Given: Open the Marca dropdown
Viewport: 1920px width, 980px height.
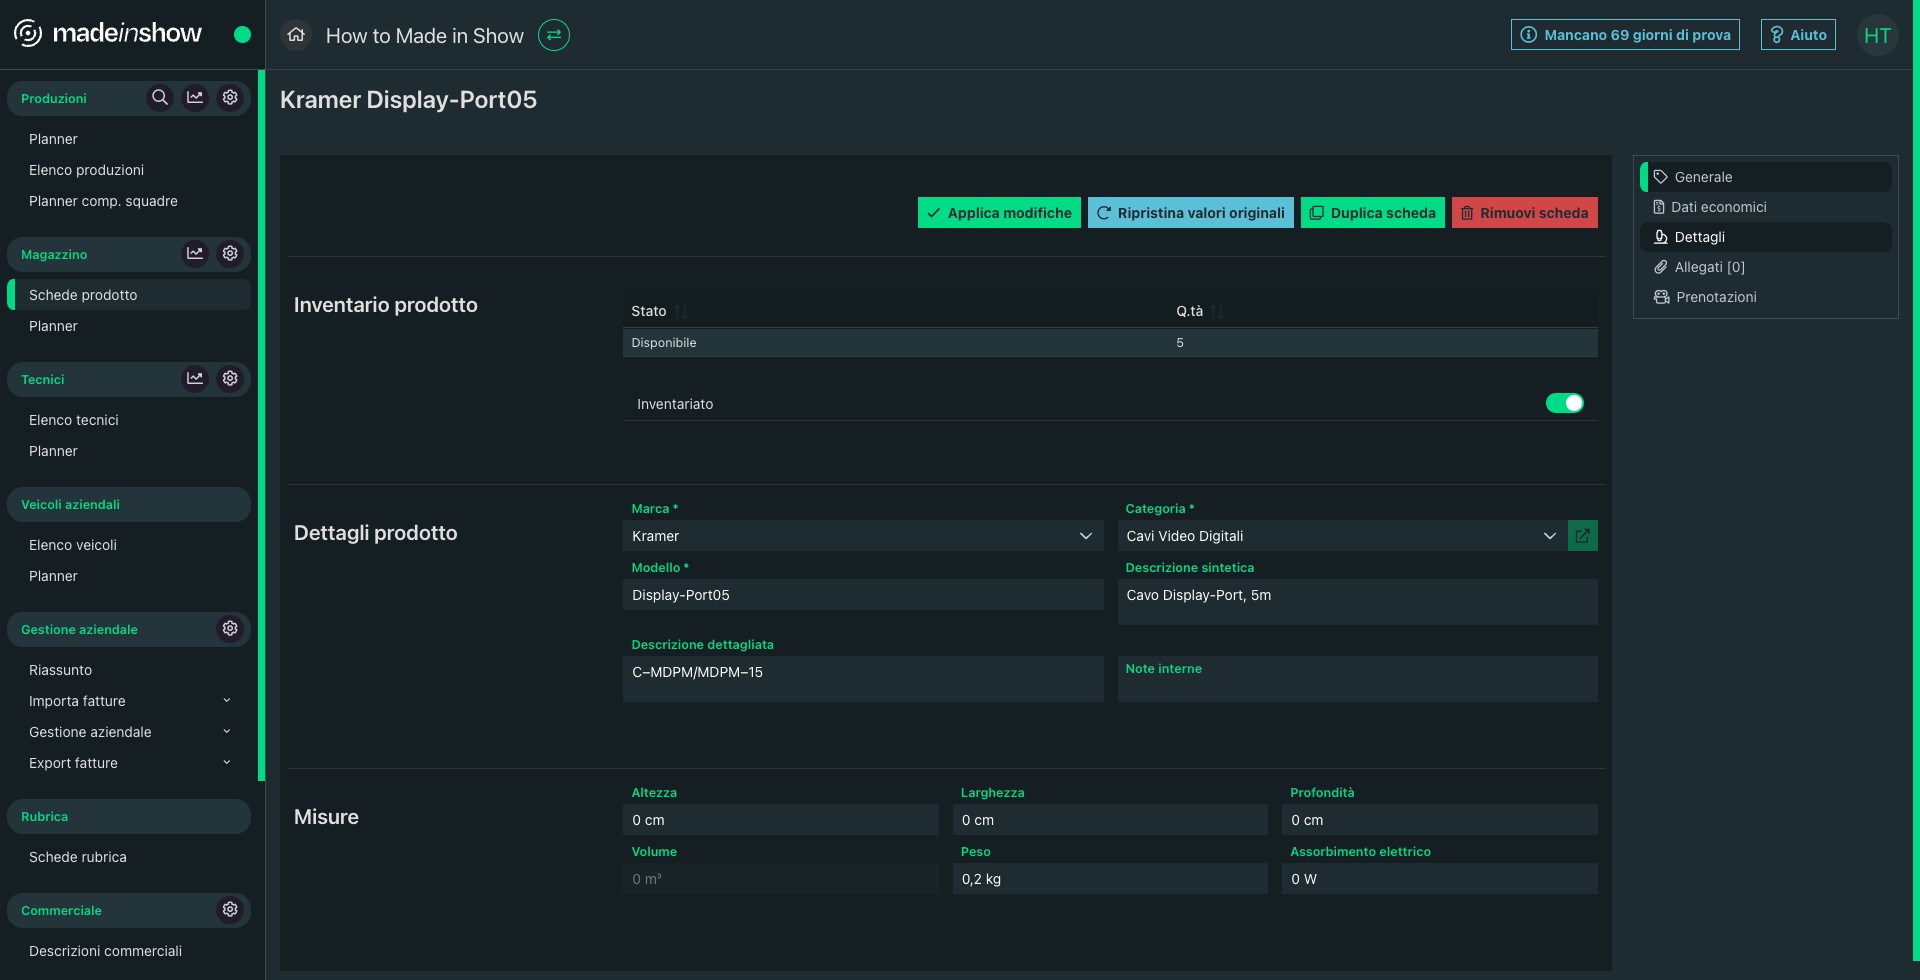Looking at the screenshot, I should coord(863,536).
